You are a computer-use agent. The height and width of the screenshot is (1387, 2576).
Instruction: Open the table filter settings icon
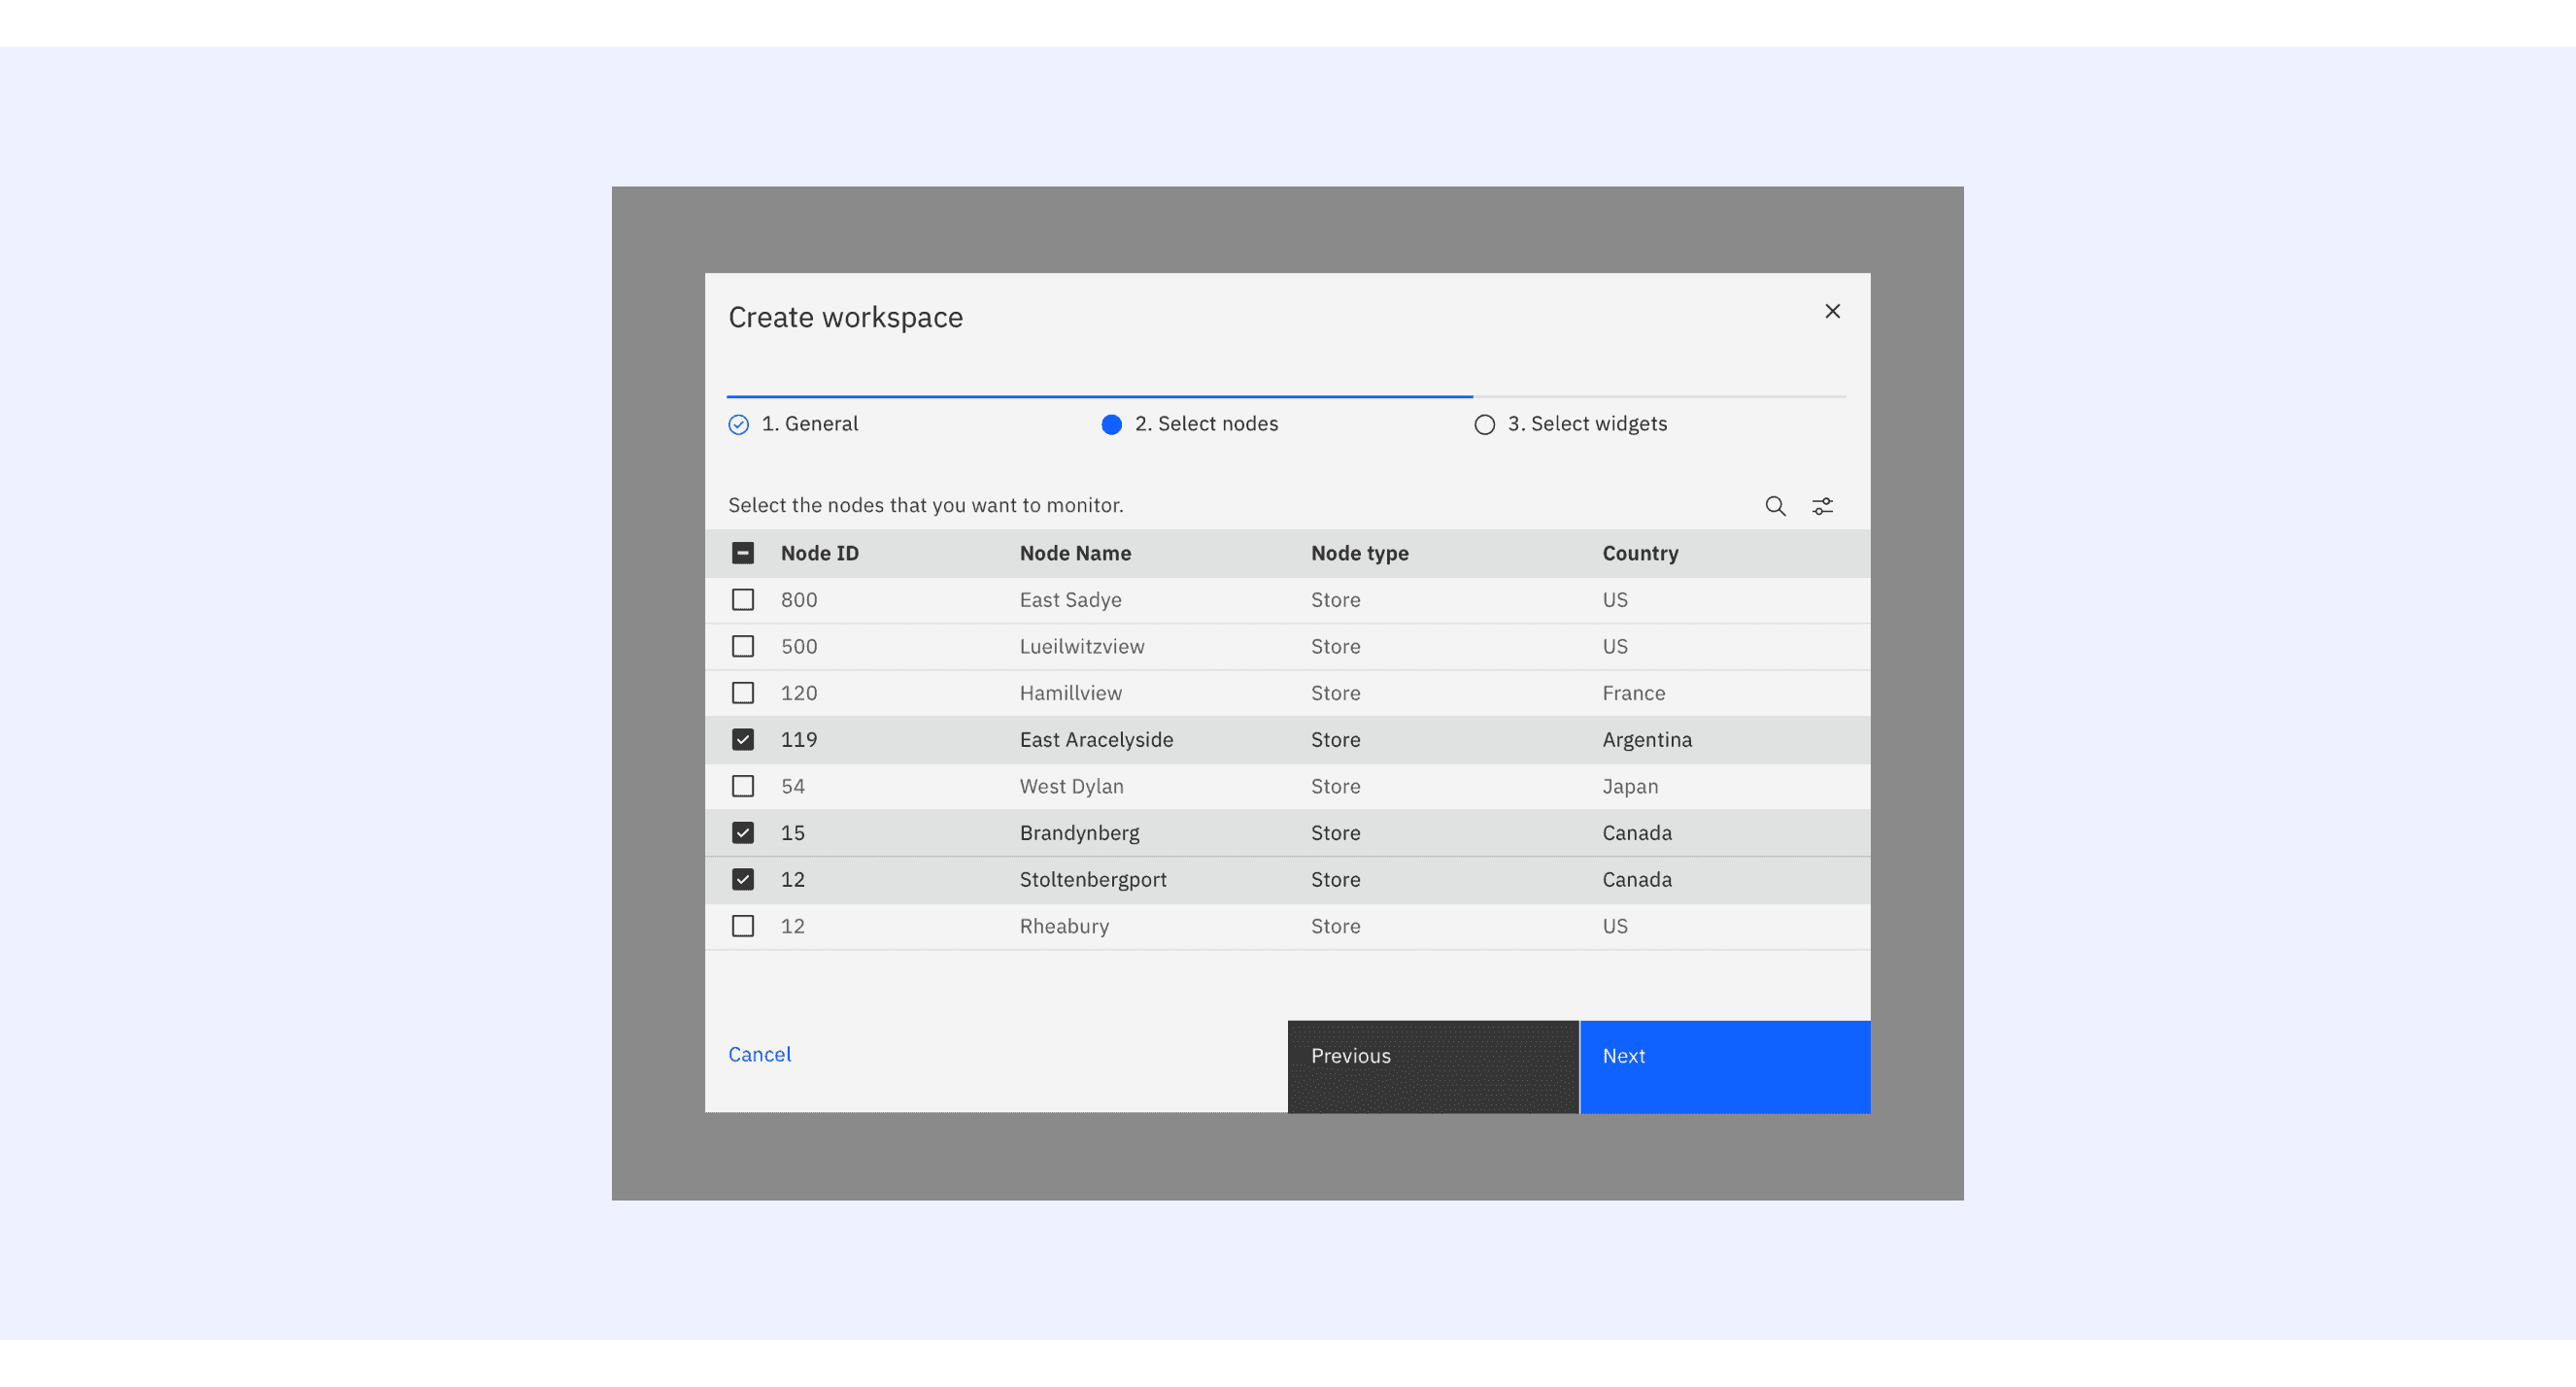click(x=1822, y=506)
